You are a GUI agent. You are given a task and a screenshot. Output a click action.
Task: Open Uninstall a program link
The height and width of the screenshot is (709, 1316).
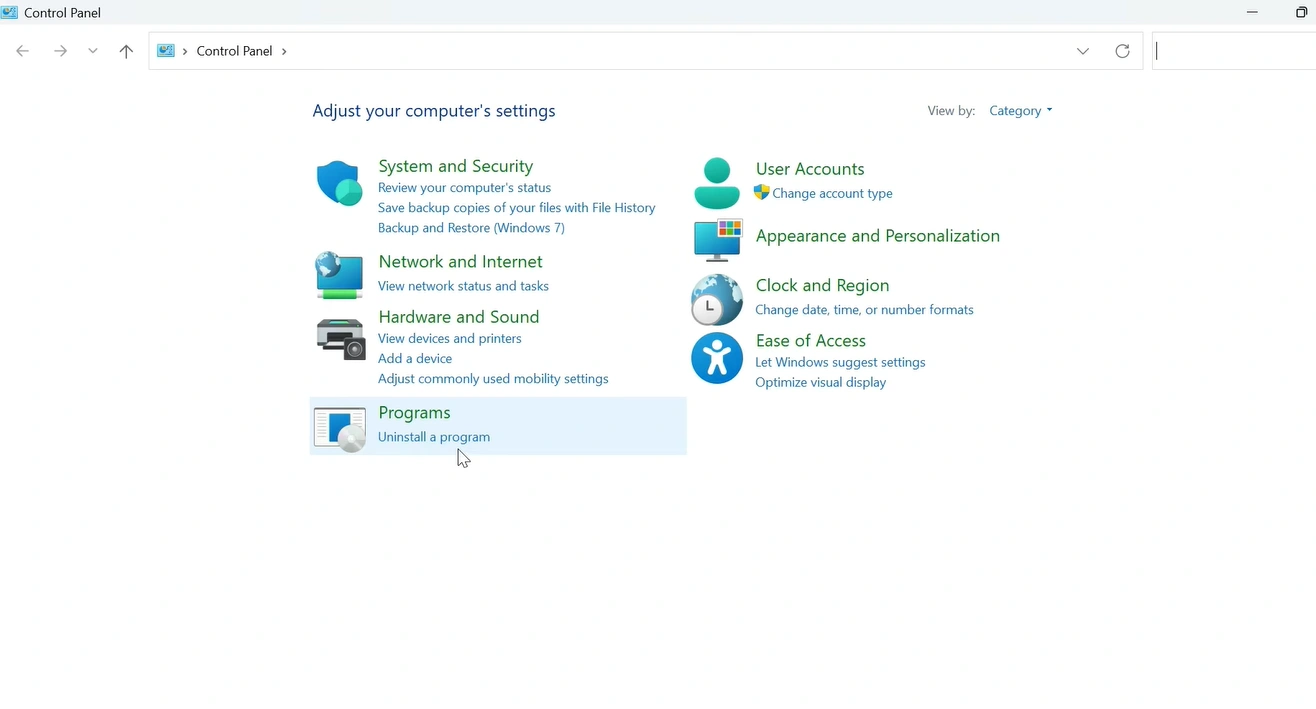(433, 437)
